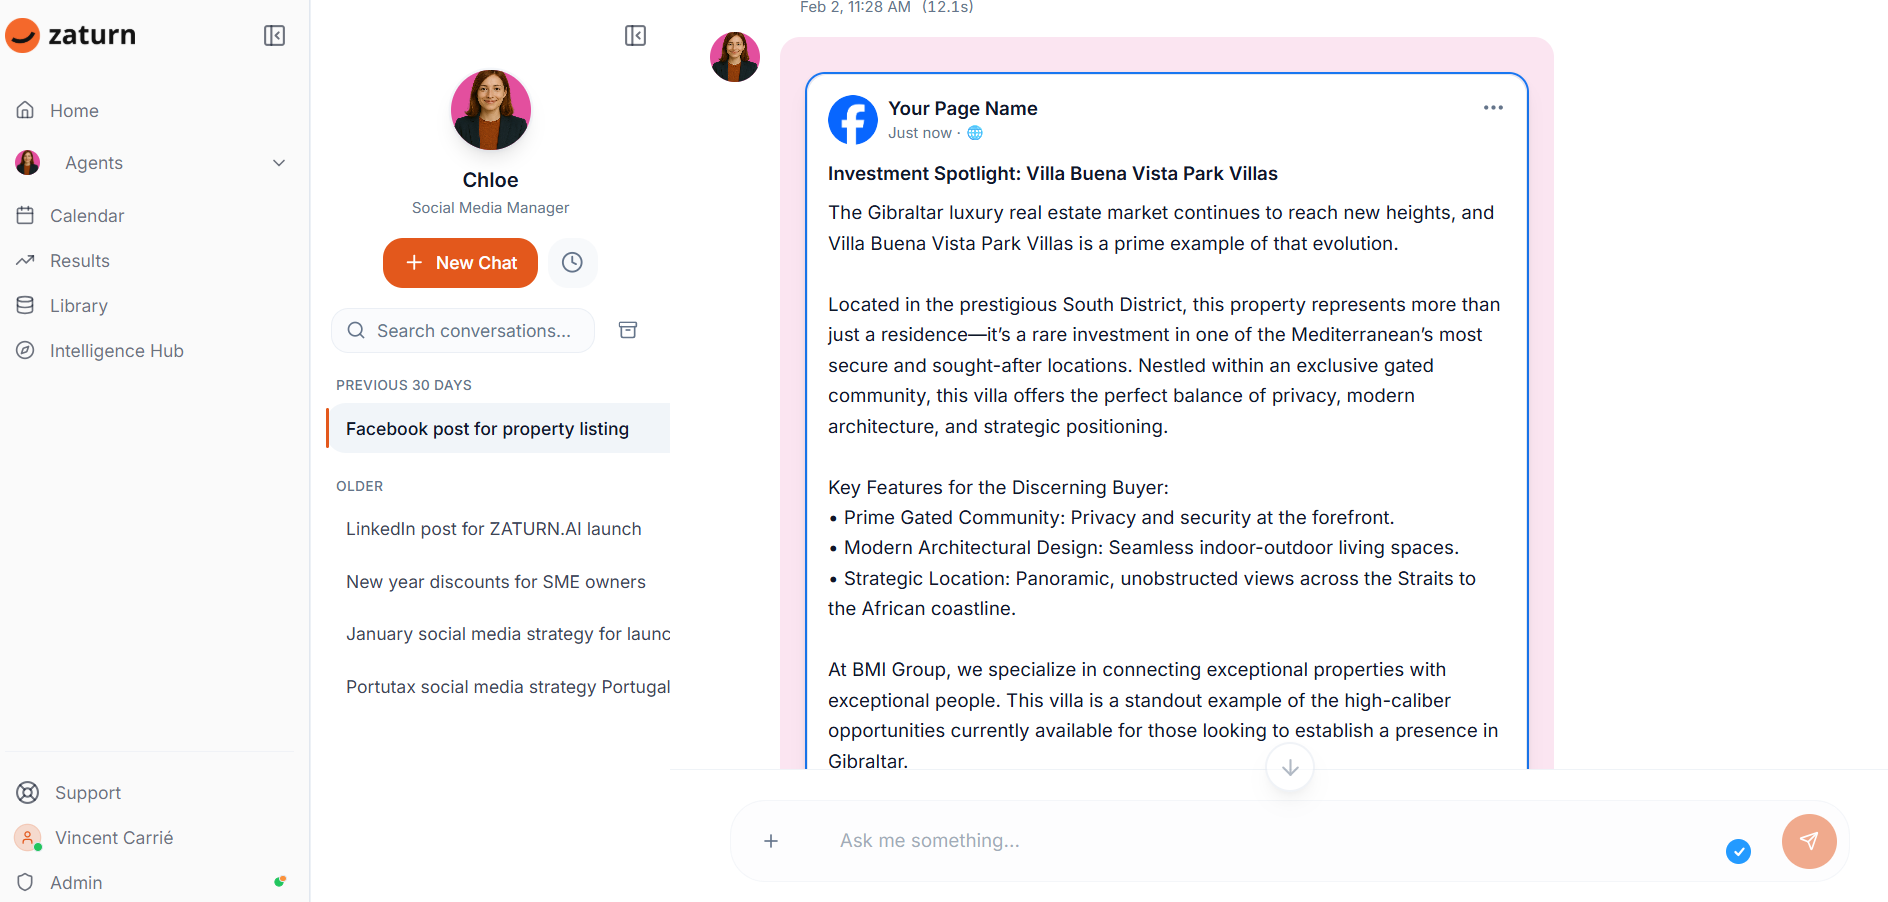Click the Facebook logo on the post preview
The width and height of the screenshot is (1888, 902).
point(852,120)
